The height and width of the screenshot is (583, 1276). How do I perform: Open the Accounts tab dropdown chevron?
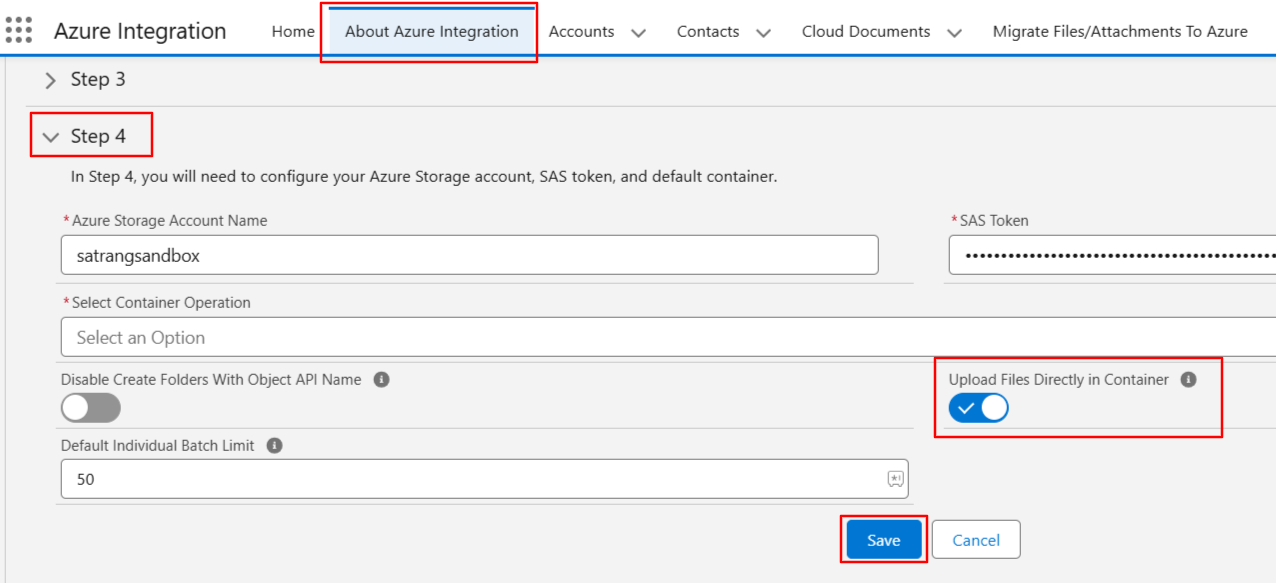coord(639,32)
